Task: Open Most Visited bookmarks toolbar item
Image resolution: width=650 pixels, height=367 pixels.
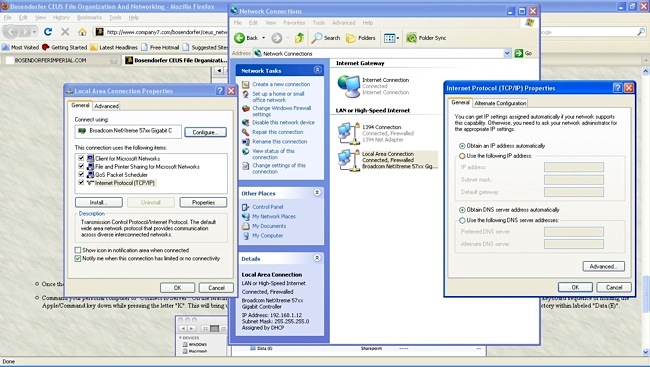Action: (21, 47)
